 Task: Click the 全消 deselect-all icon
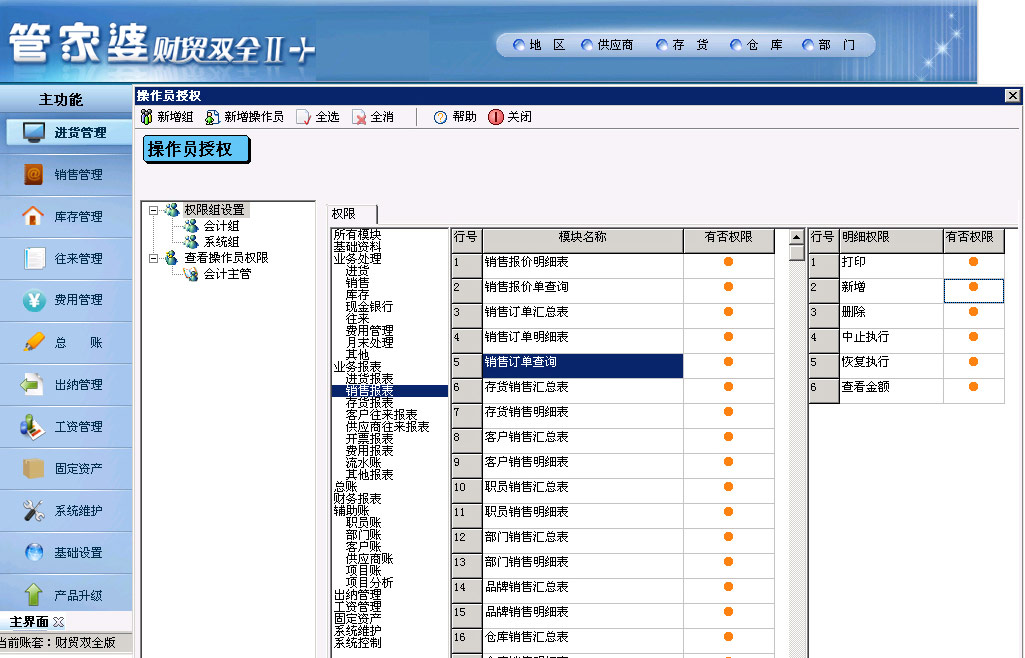(x=359, y=117)
